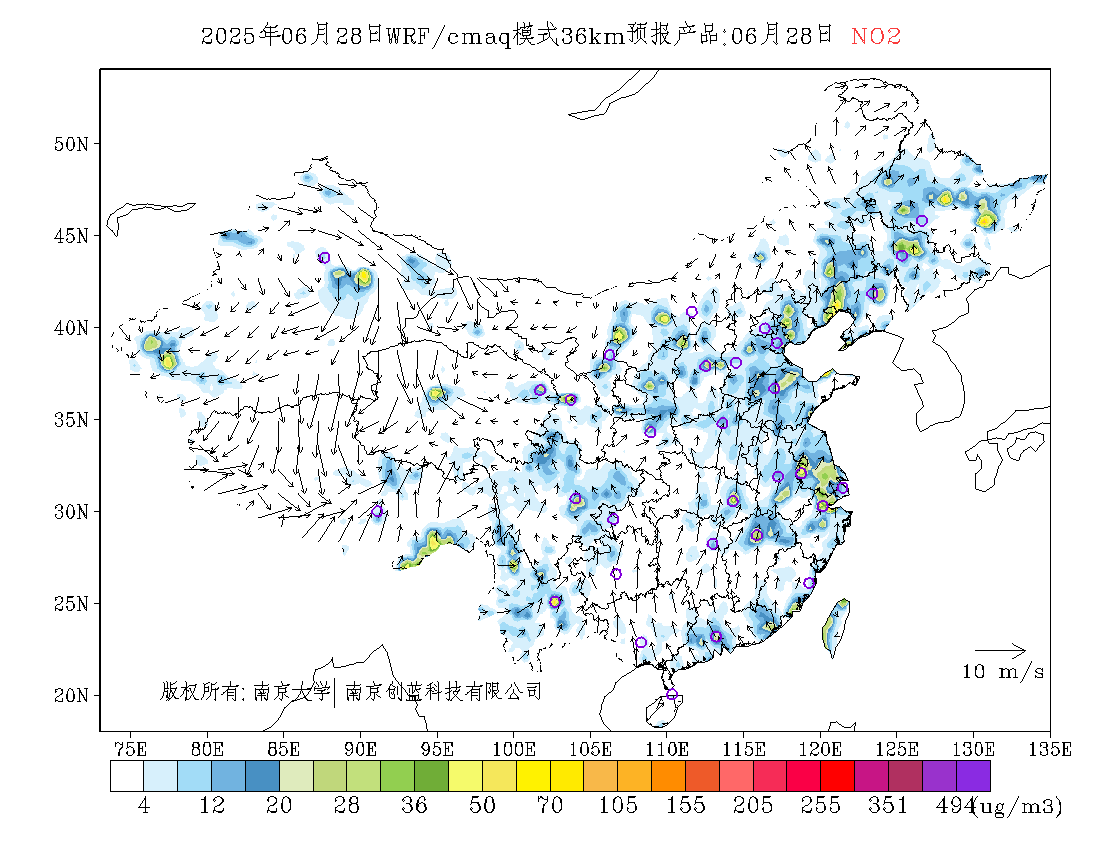
Task: Select the 125E longitude label
Action: [x=897, y=749]
